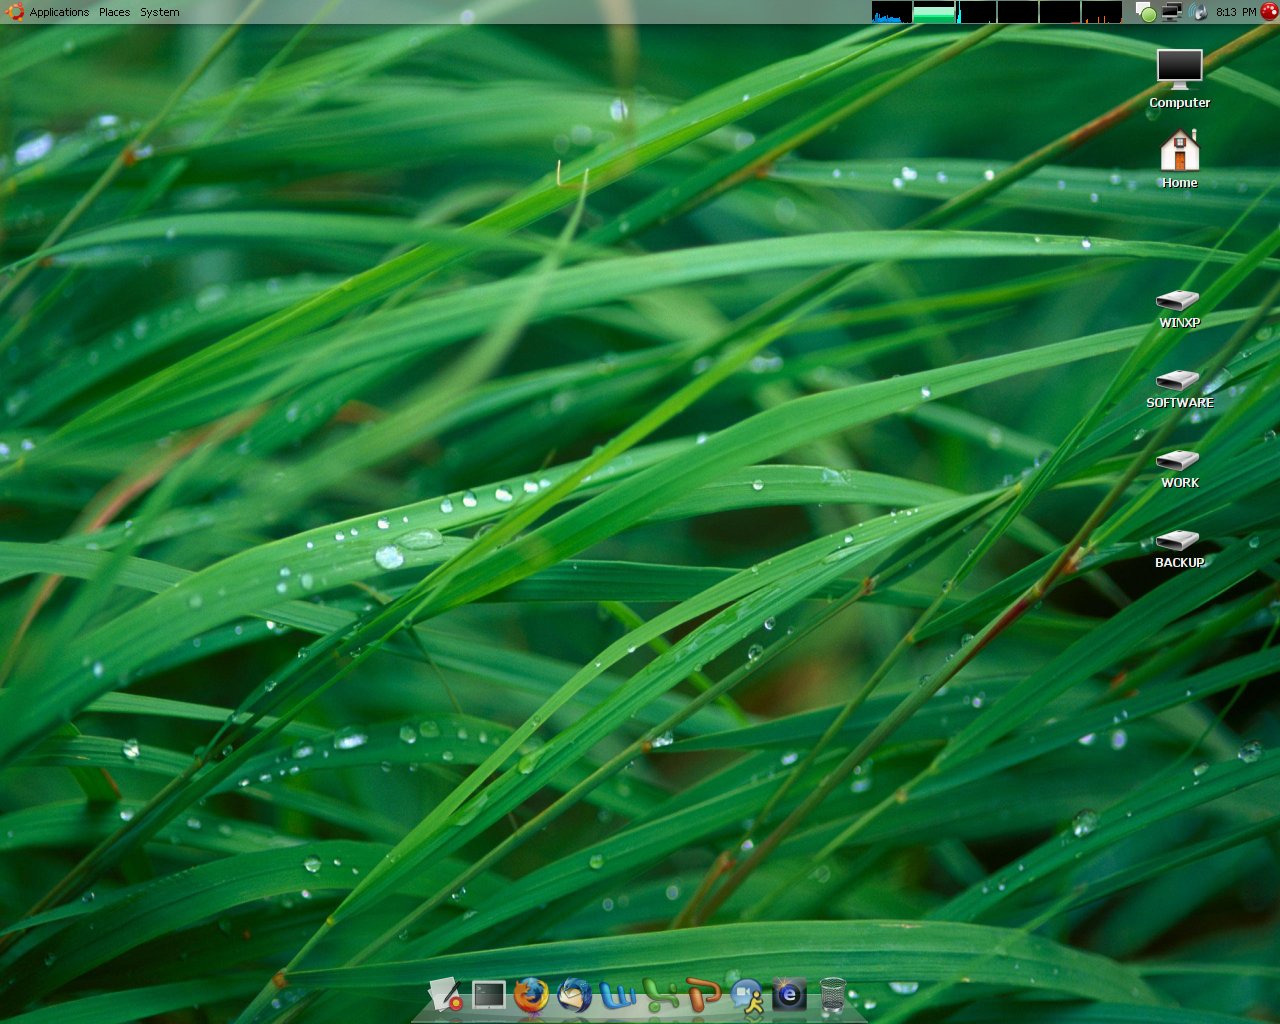Image resolution: width=1280 pixels, height=1024 pixels.
Task: Open the Trash bin in the dock
Action: [x=832, y=995]
